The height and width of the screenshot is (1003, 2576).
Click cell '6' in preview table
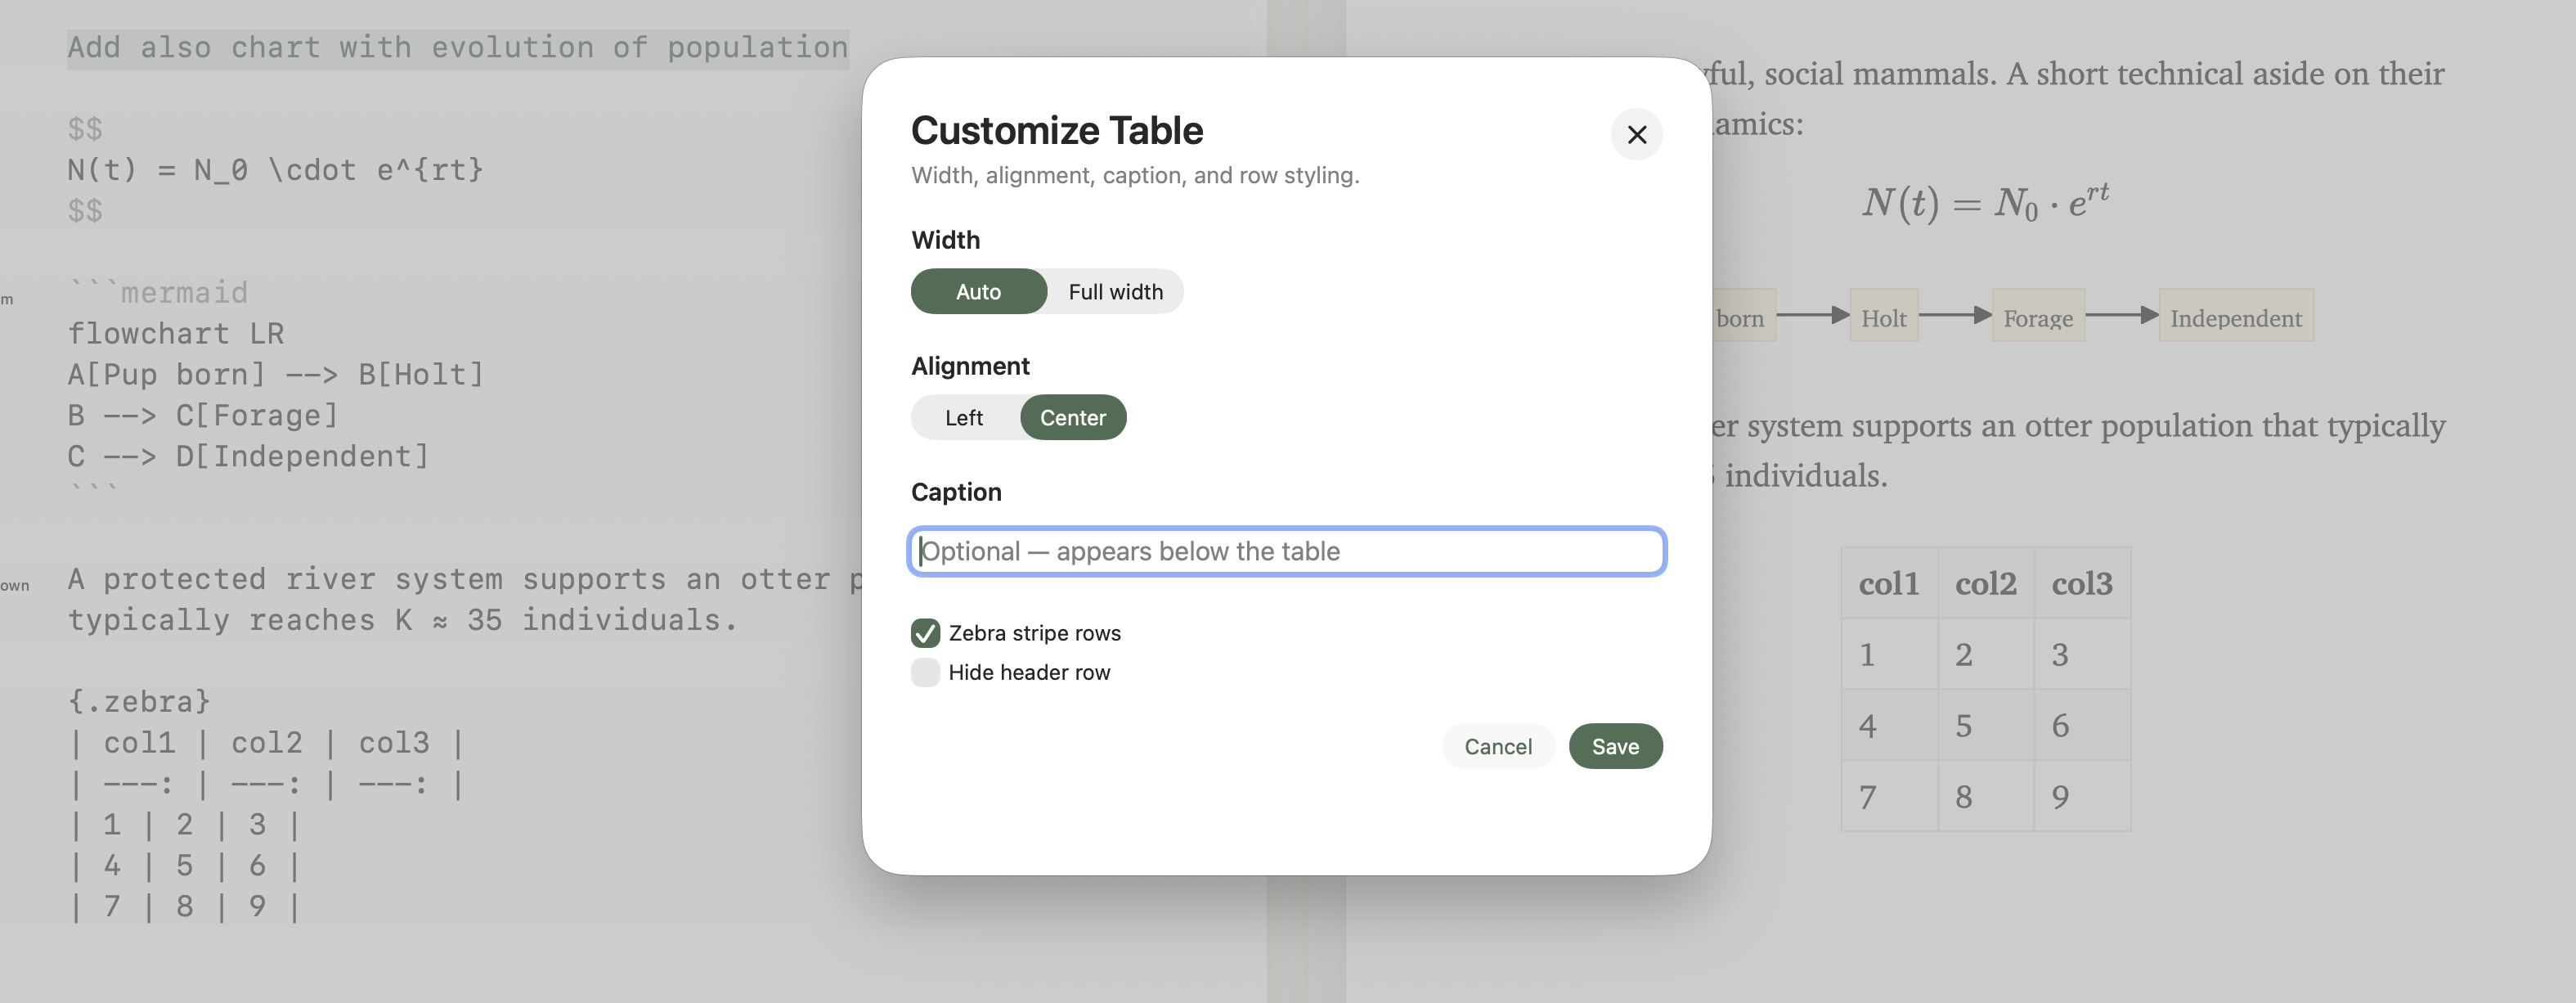[2082, 725]
